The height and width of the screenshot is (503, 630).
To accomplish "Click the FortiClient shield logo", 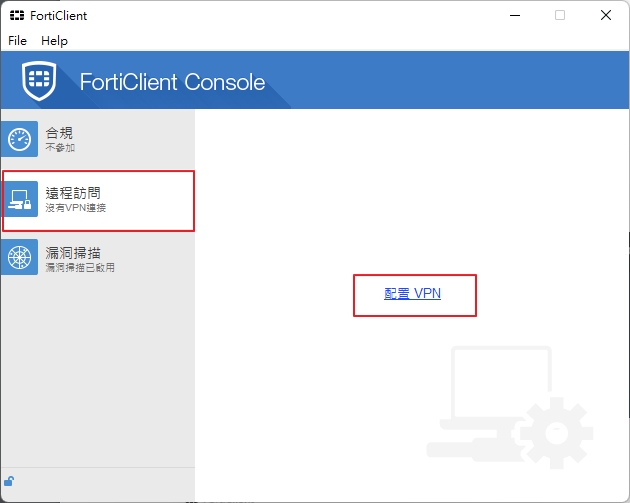I will (x=39, y=81).
